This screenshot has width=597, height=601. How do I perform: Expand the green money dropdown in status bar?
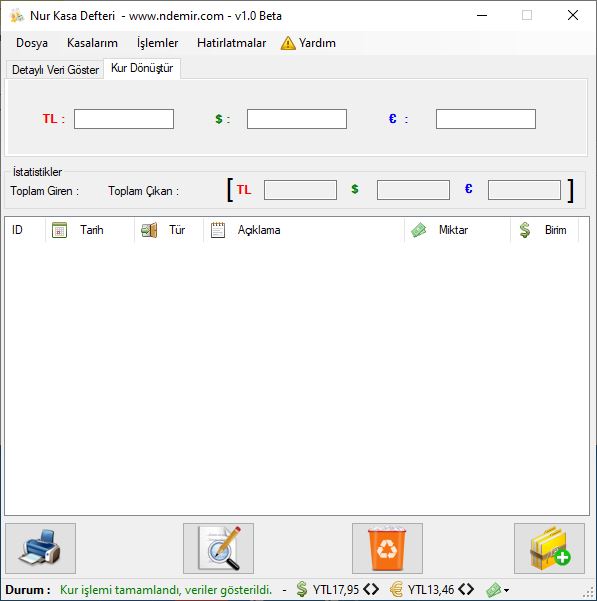click(x=497, y=590)
